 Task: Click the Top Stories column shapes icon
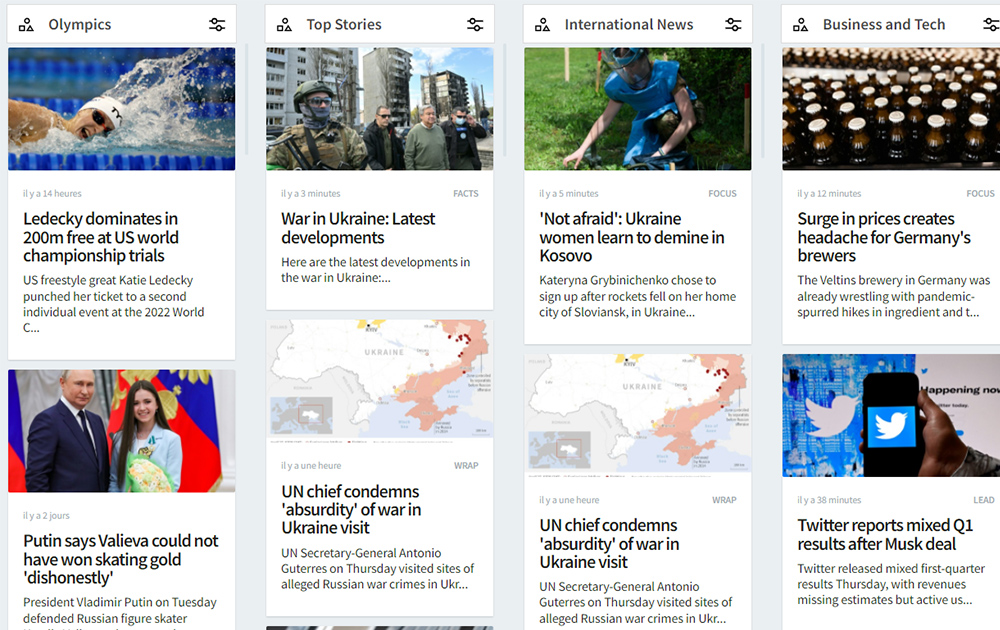(x=284, y=25)
